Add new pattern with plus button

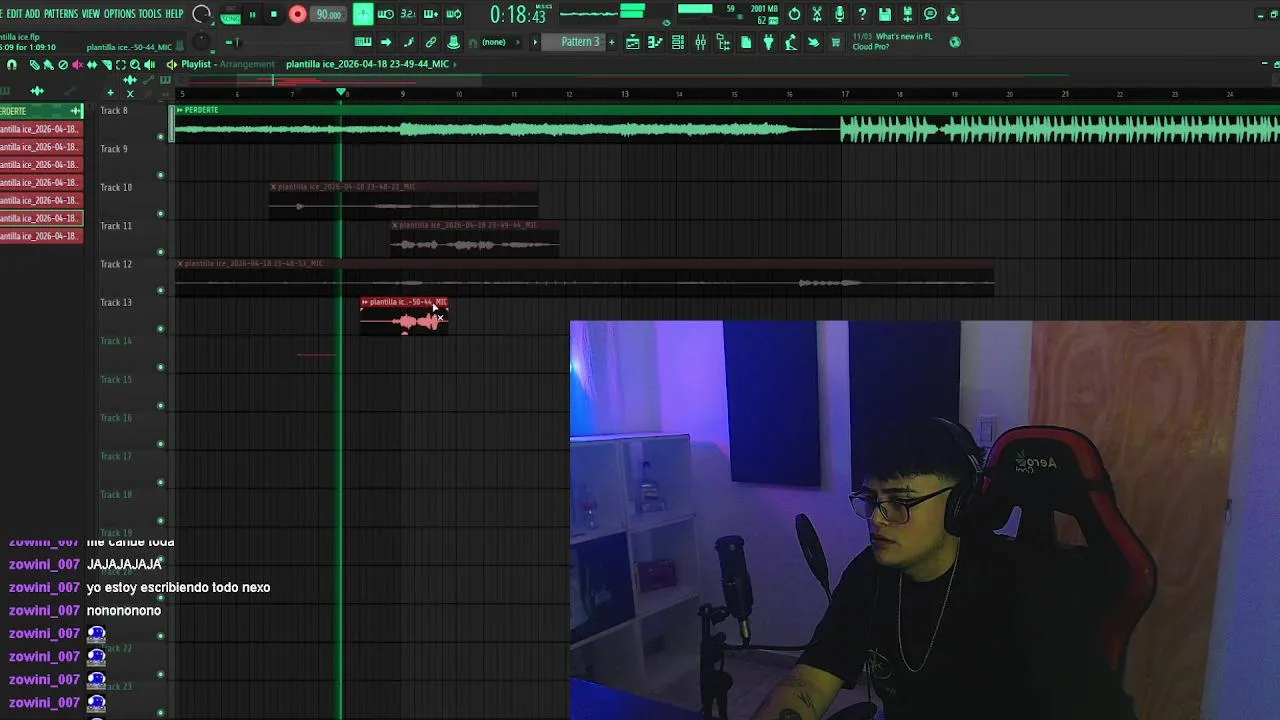611,42
